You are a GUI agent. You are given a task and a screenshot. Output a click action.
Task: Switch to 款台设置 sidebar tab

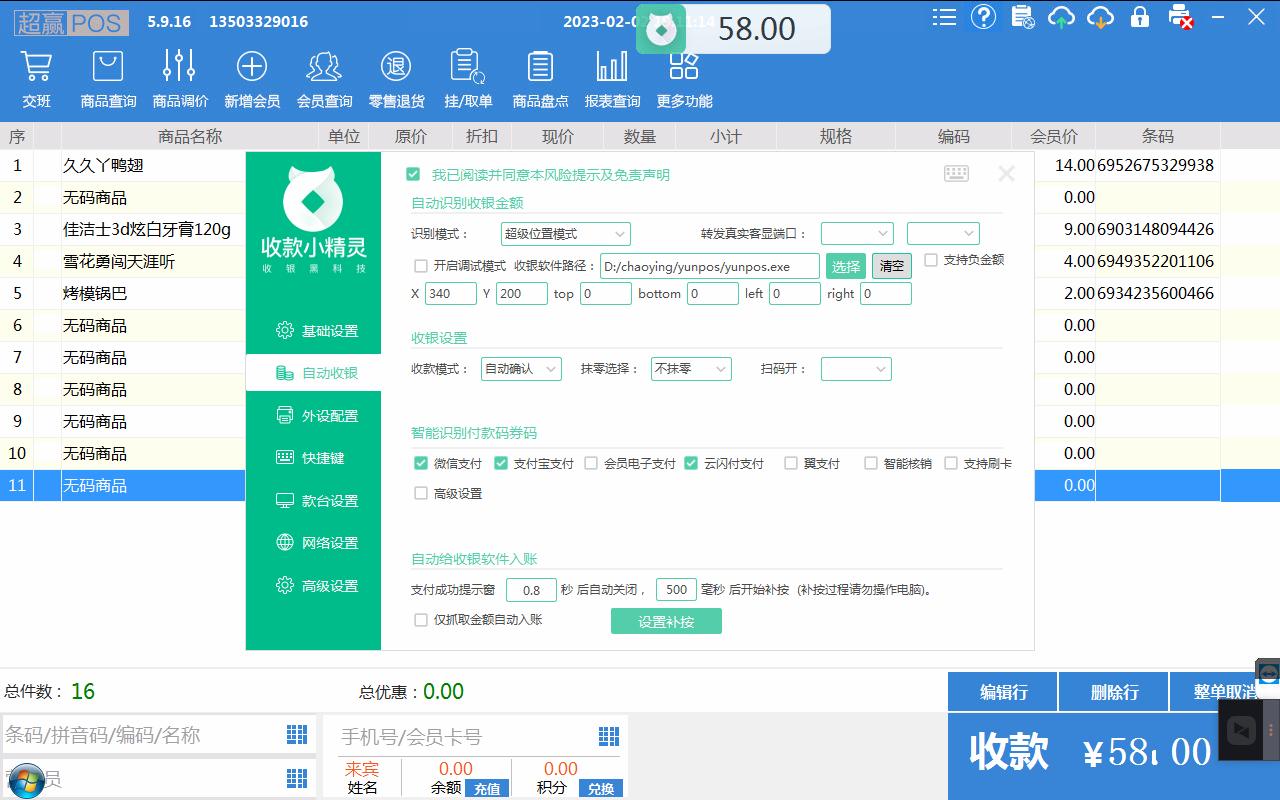[316, 501]
